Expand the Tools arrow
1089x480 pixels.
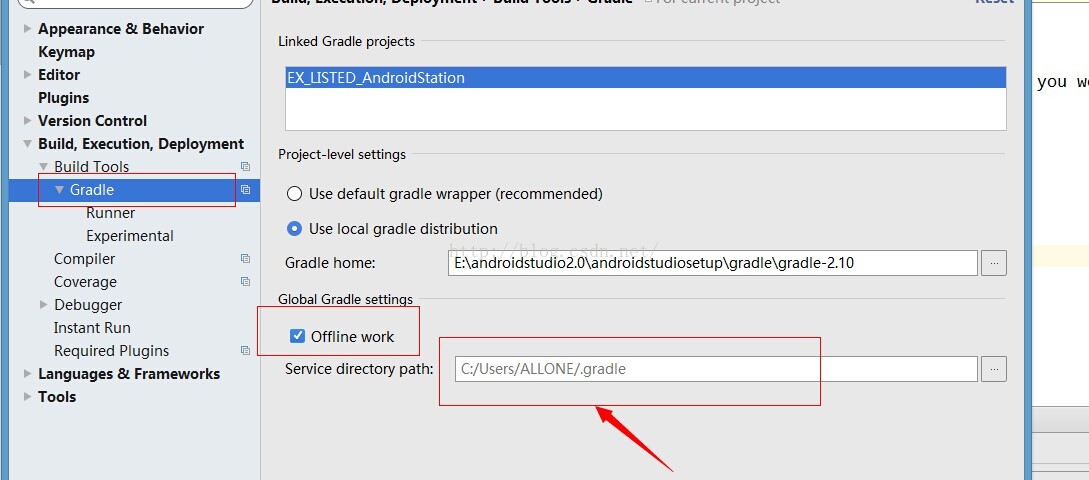tap(27, 396)
